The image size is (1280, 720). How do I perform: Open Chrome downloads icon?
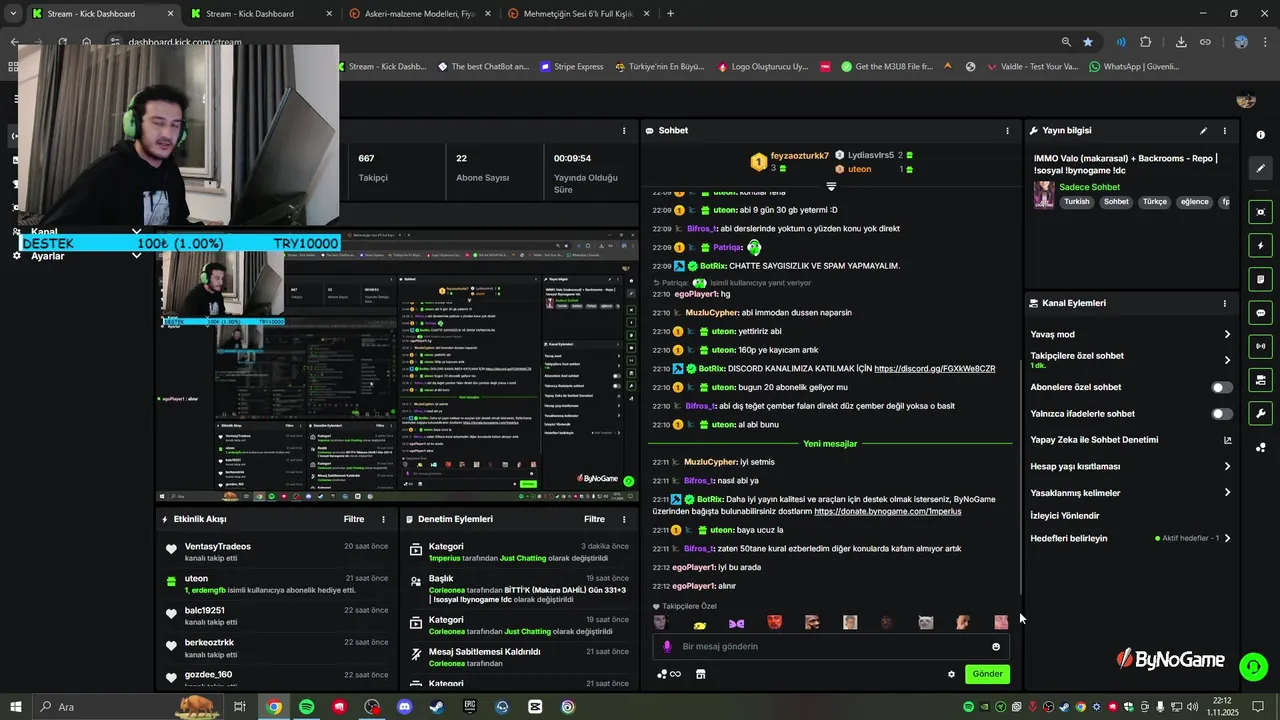tap(1181, 42)
